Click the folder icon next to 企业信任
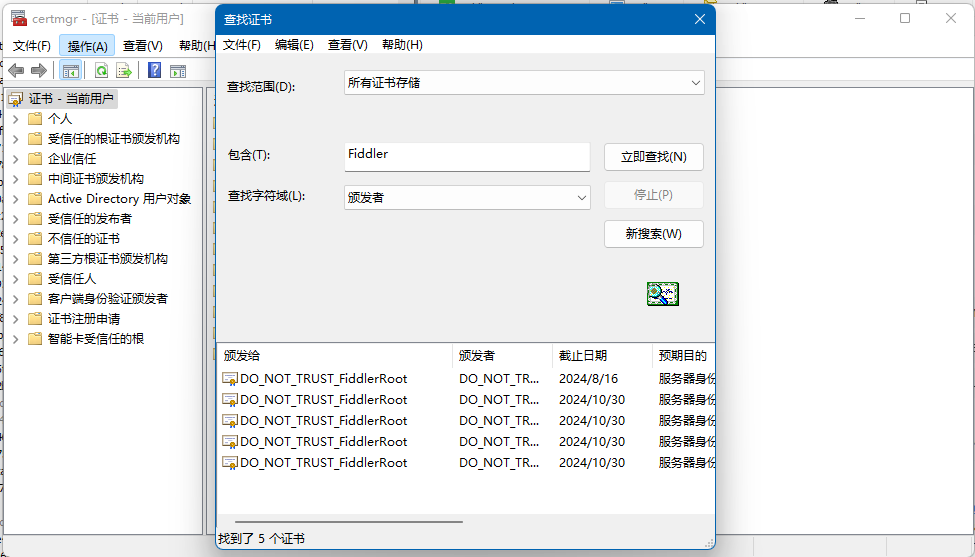This screenshot has width=975, height=557. click(x=35, y=159)
